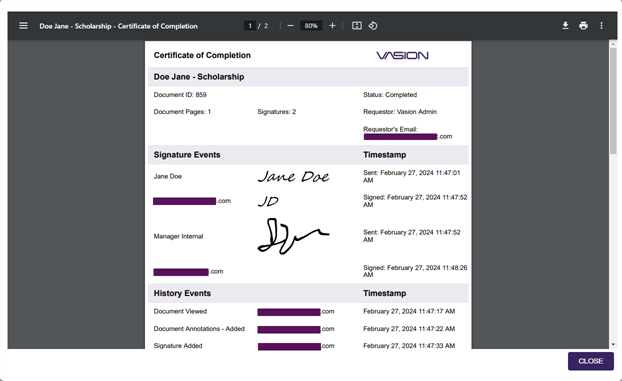Click Document Annotations - Added entry
This screenshot has width=622, height=381.
point(199,329)
